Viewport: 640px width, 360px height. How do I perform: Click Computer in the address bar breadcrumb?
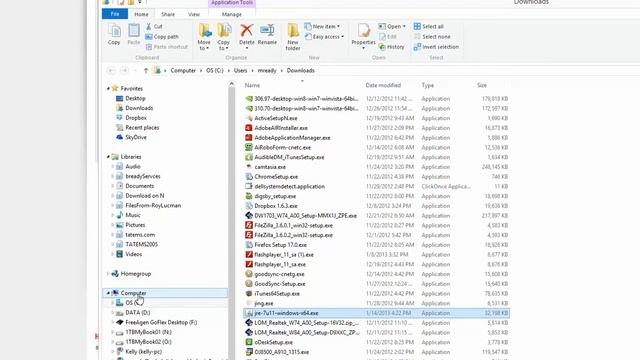click(x=183, y=70)
